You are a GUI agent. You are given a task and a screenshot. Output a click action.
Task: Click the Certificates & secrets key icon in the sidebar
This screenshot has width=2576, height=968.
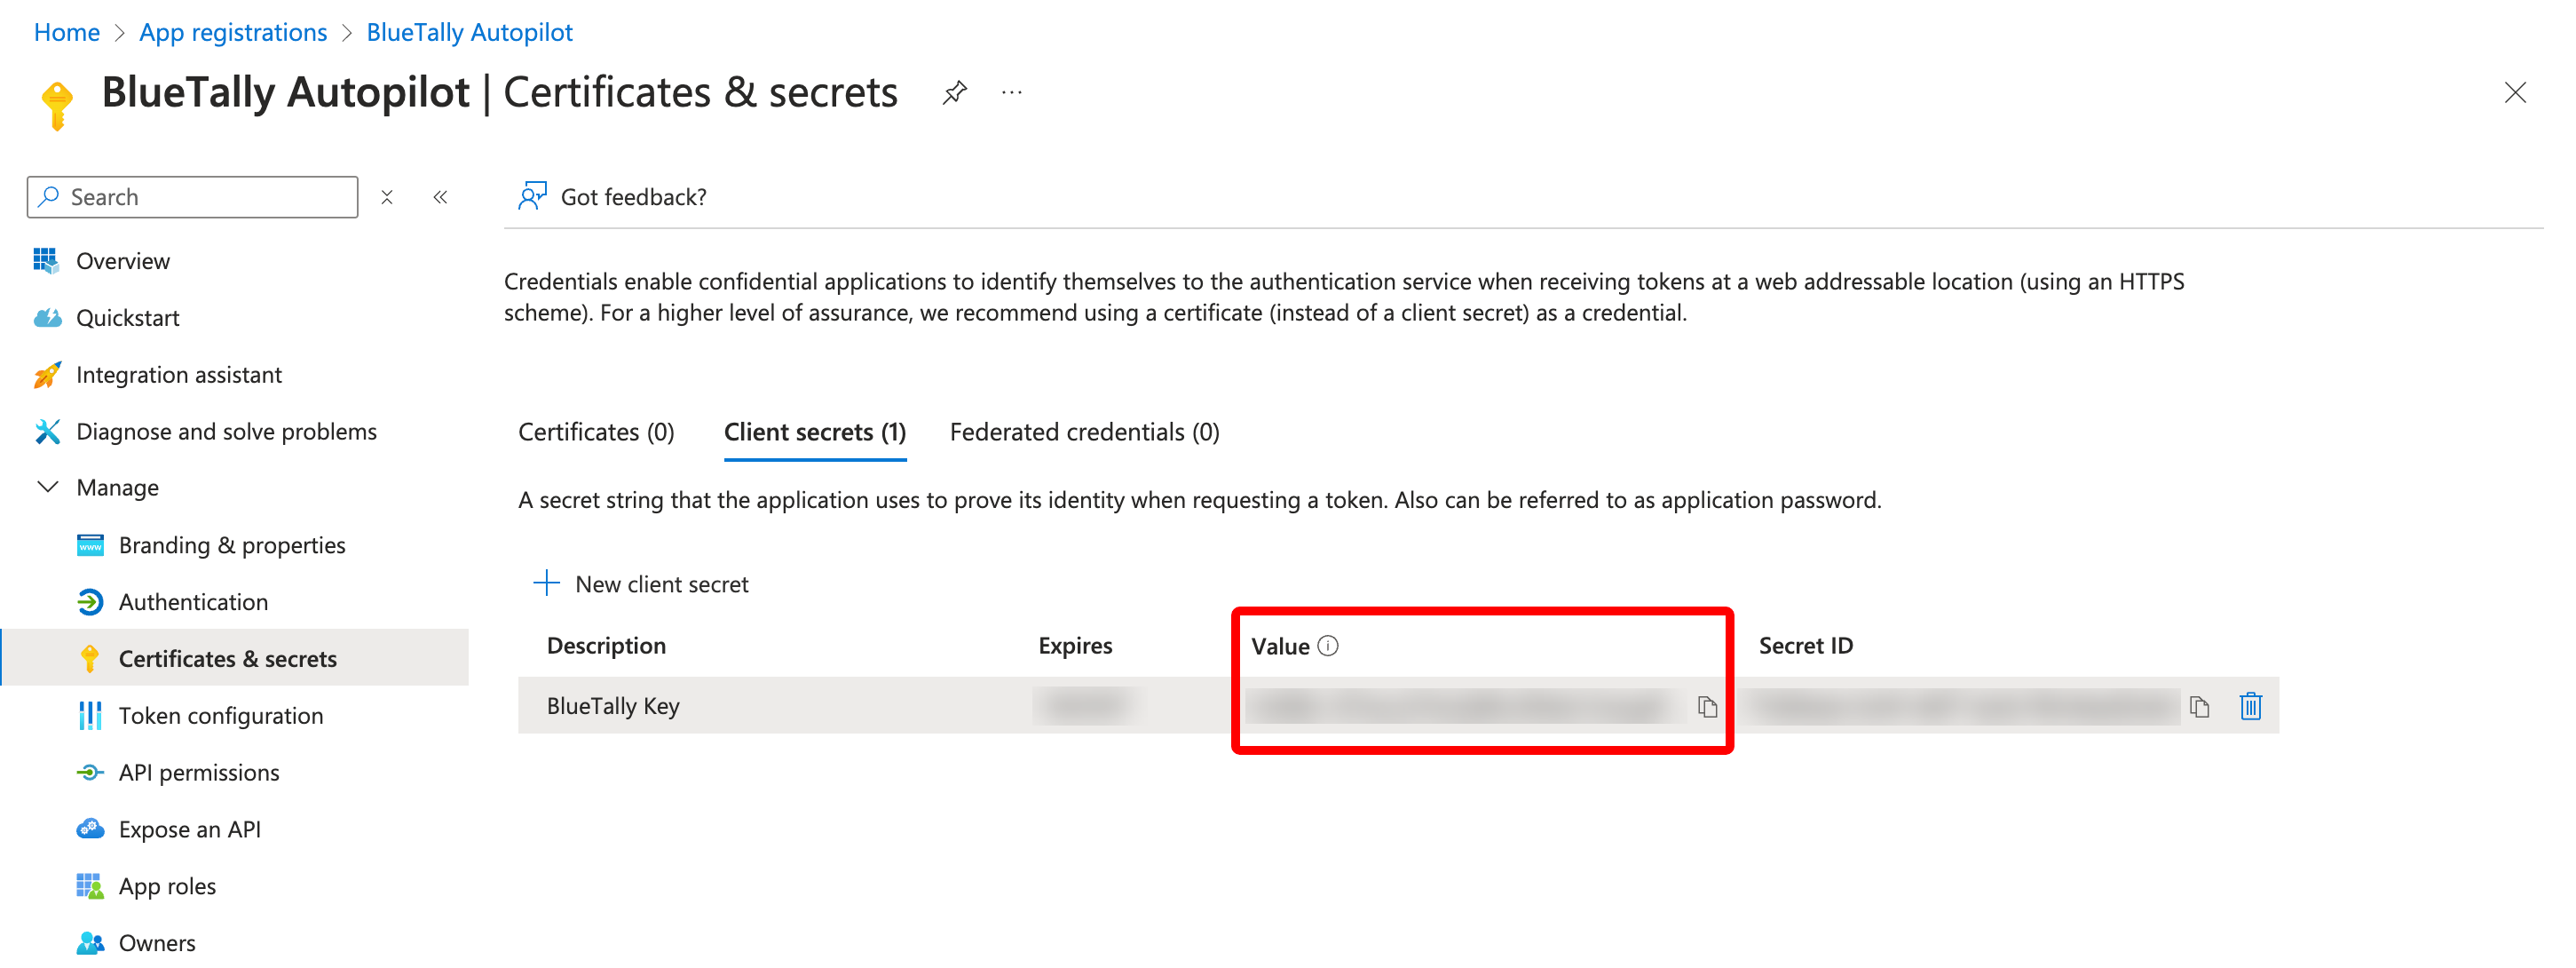pyautogui.click(x=90, y=658)
